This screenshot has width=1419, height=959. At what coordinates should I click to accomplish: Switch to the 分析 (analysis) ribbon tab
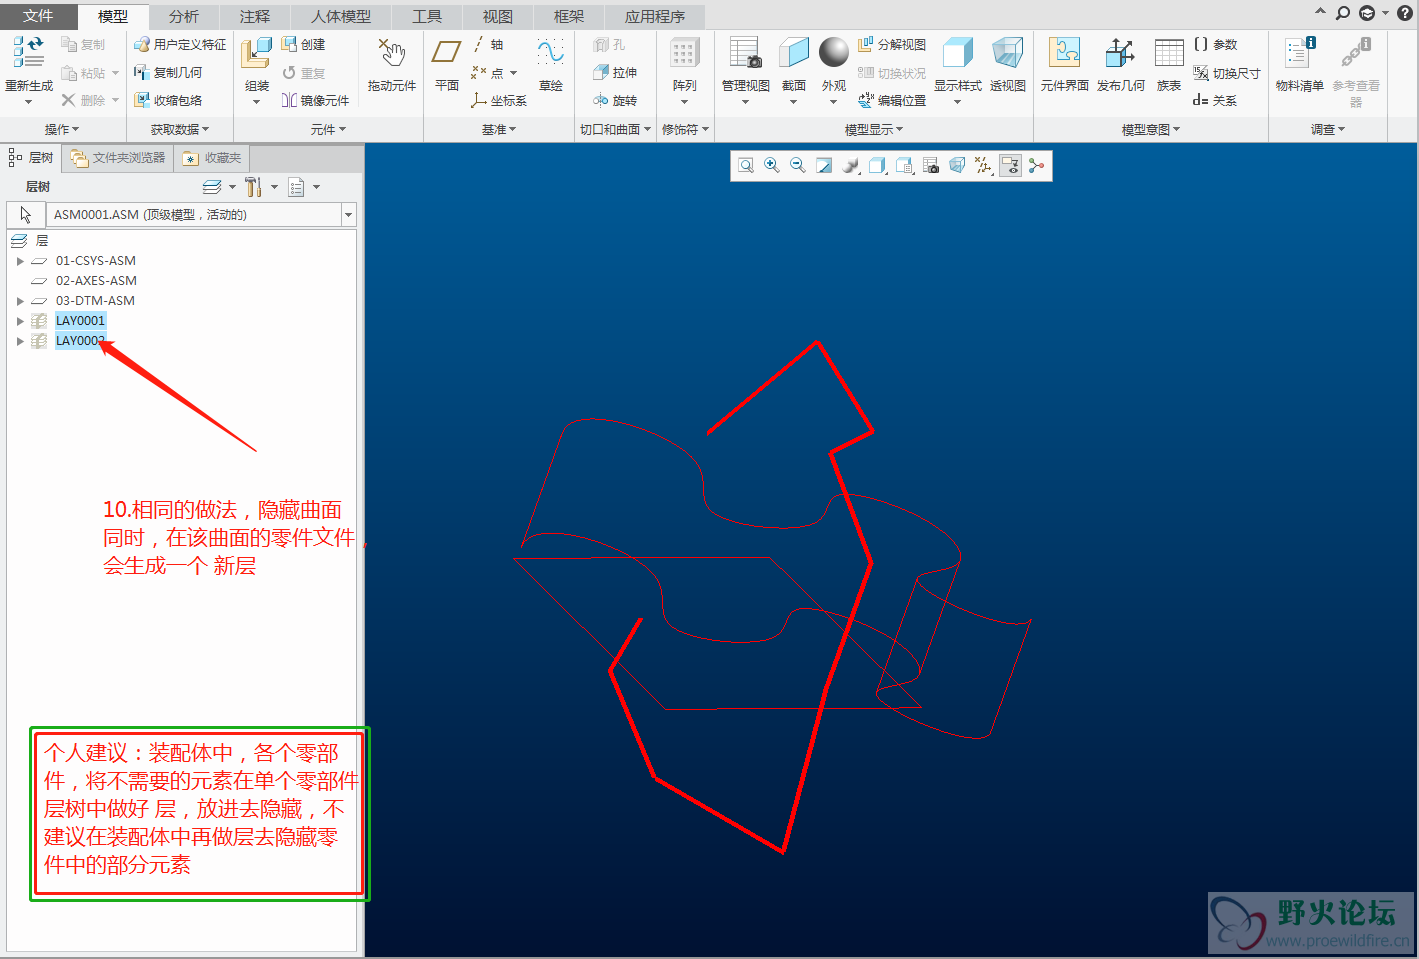(183, 16)
